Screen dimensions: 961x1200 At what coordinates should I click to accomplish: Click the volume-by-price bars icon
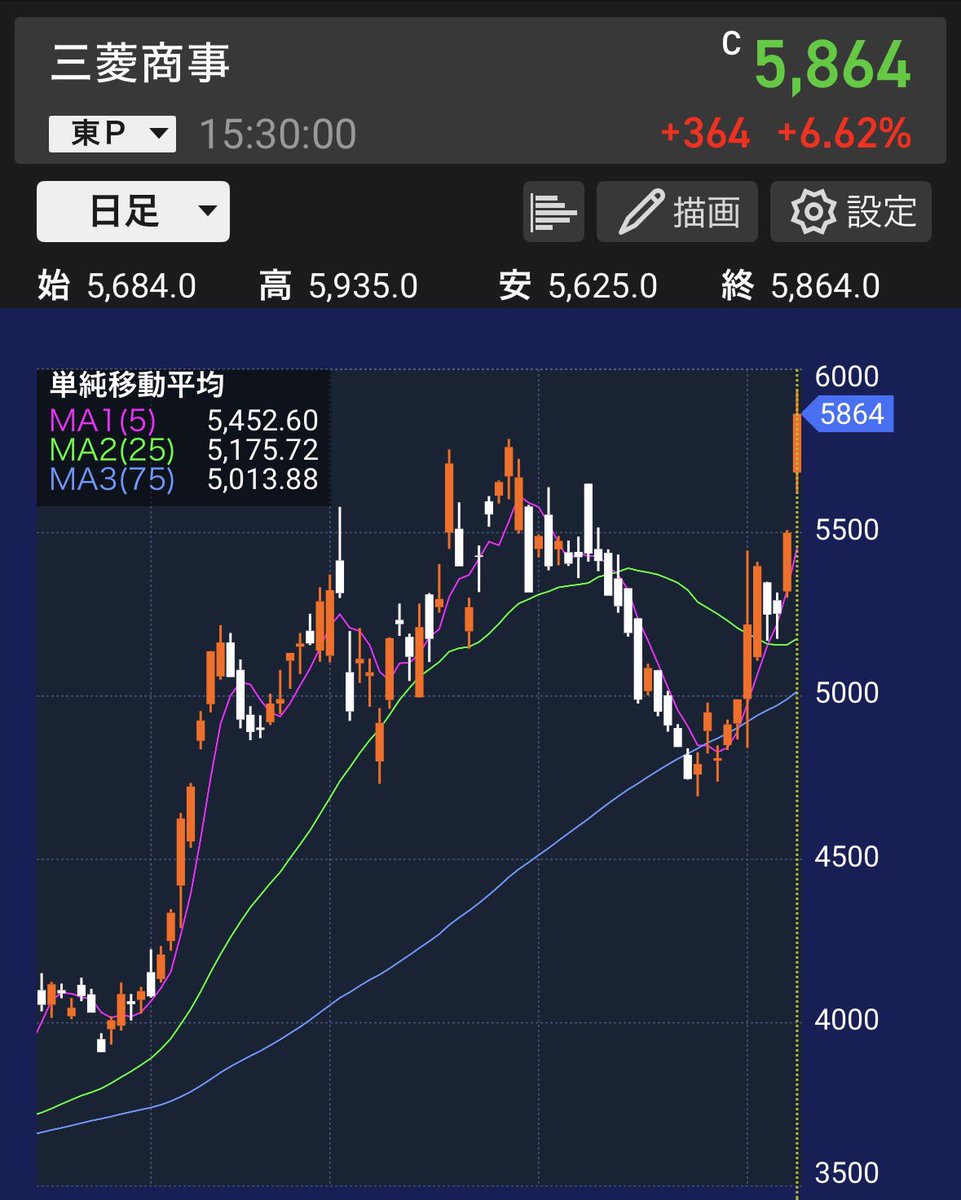[554, 211]
